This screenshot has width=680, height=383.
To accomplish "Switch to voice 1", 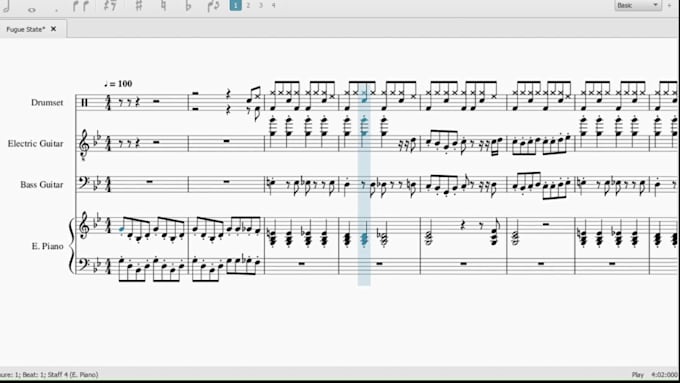I will pos(235,5).
